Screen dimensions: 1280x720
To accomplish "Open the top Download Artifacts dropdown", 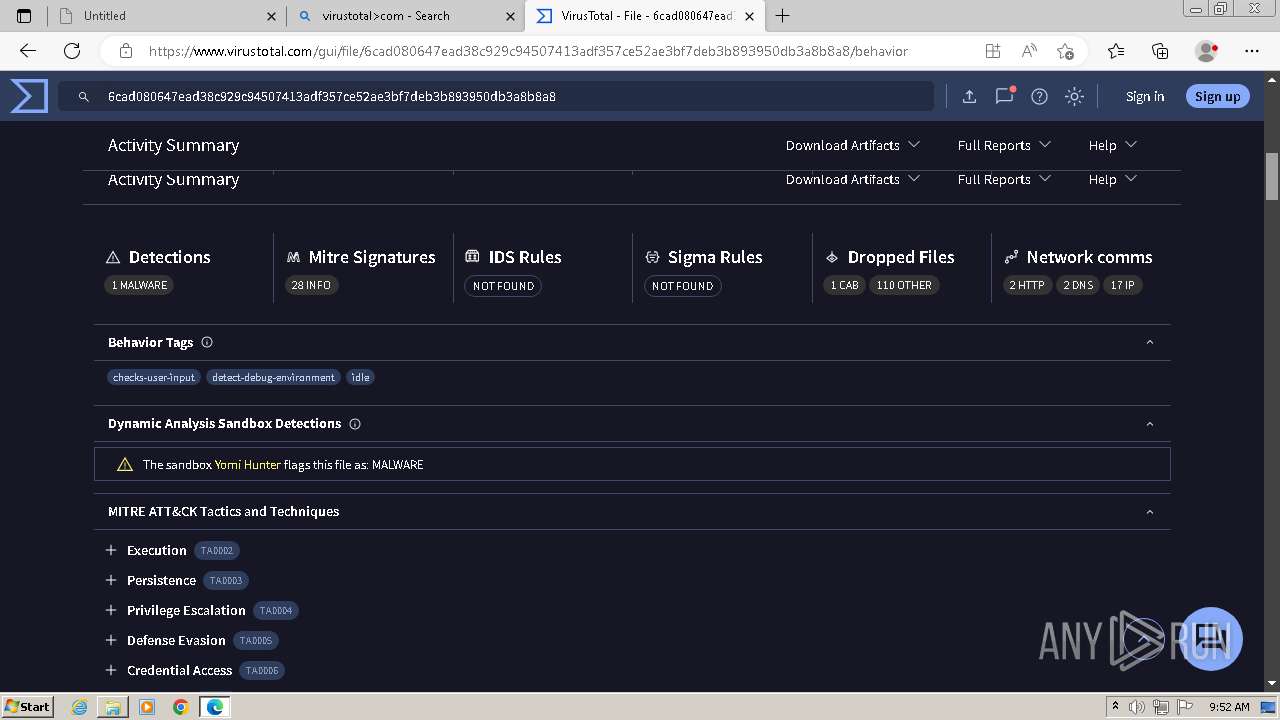I will pyautogui.click(x=853, y=145).
